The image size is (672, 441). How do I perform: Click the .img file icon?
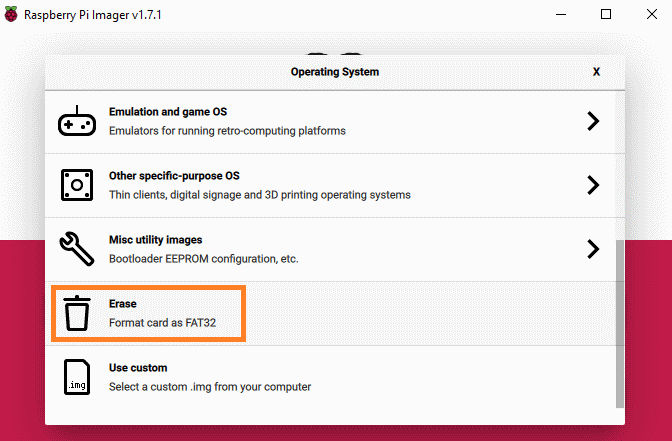[x=77, y=377]
